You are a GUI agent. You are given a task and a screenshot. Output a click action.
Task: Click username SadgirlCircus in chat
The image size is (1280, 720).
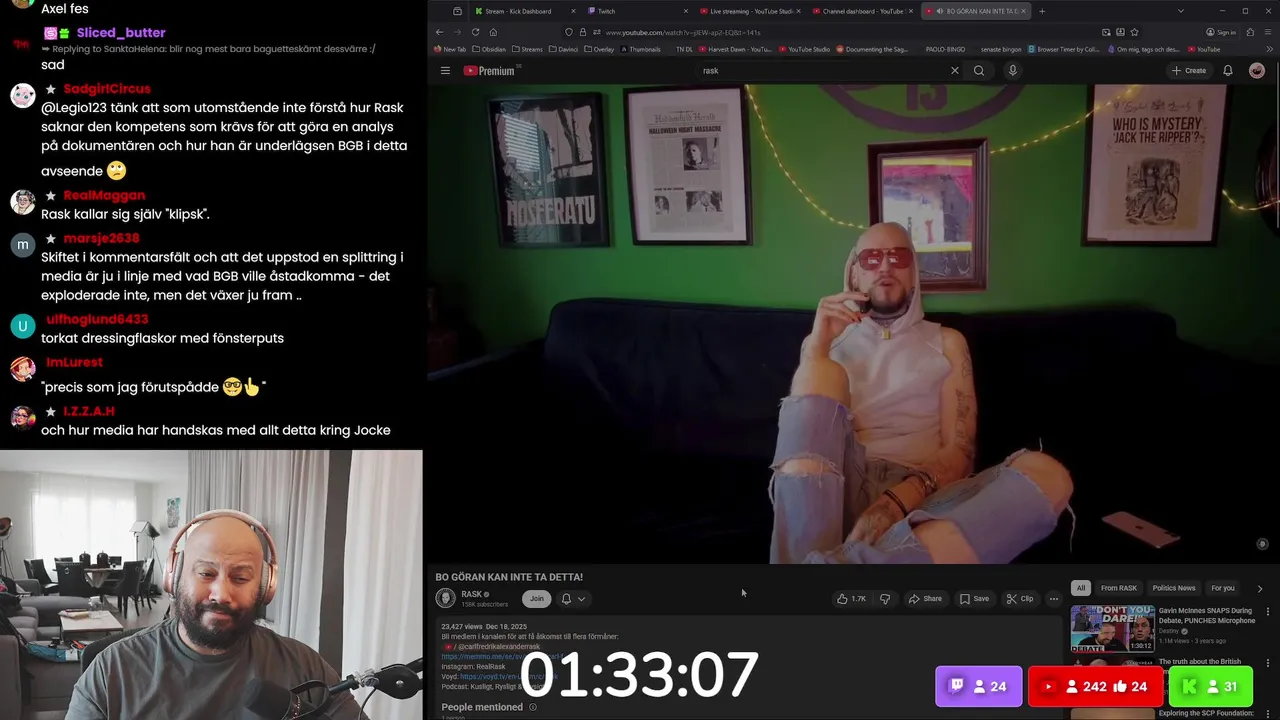coord(106,89)
